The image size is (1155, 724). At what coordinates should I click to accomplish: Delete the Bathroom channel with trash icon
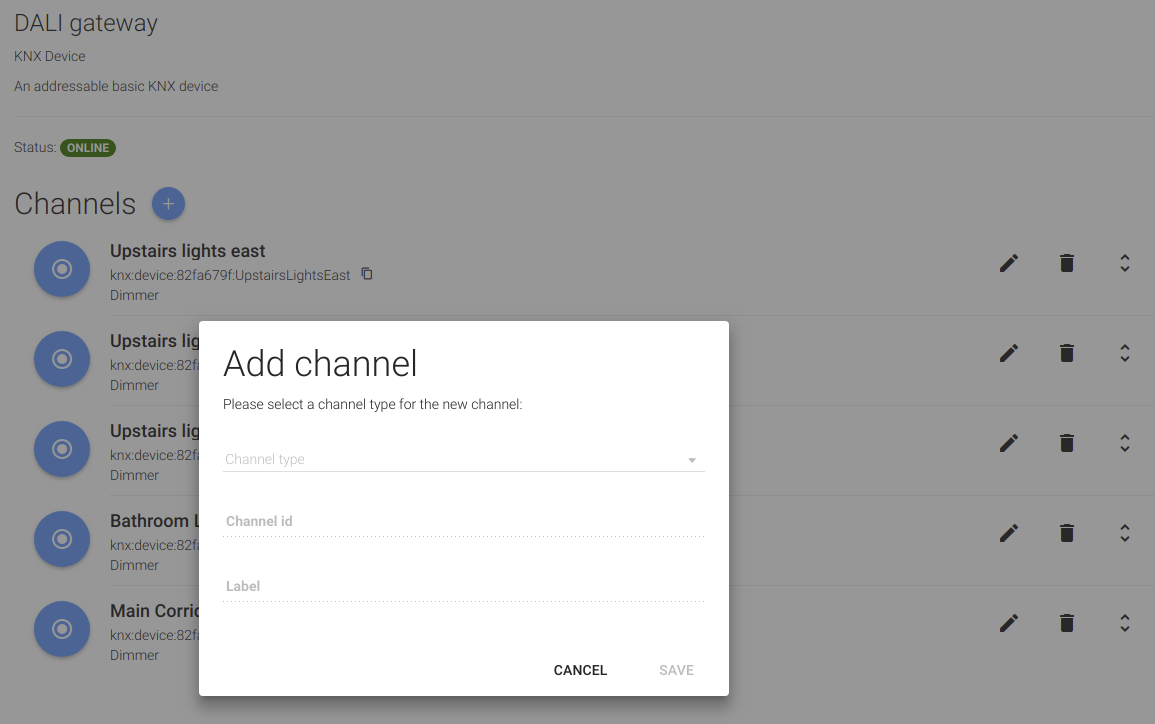pos(1067,533)
